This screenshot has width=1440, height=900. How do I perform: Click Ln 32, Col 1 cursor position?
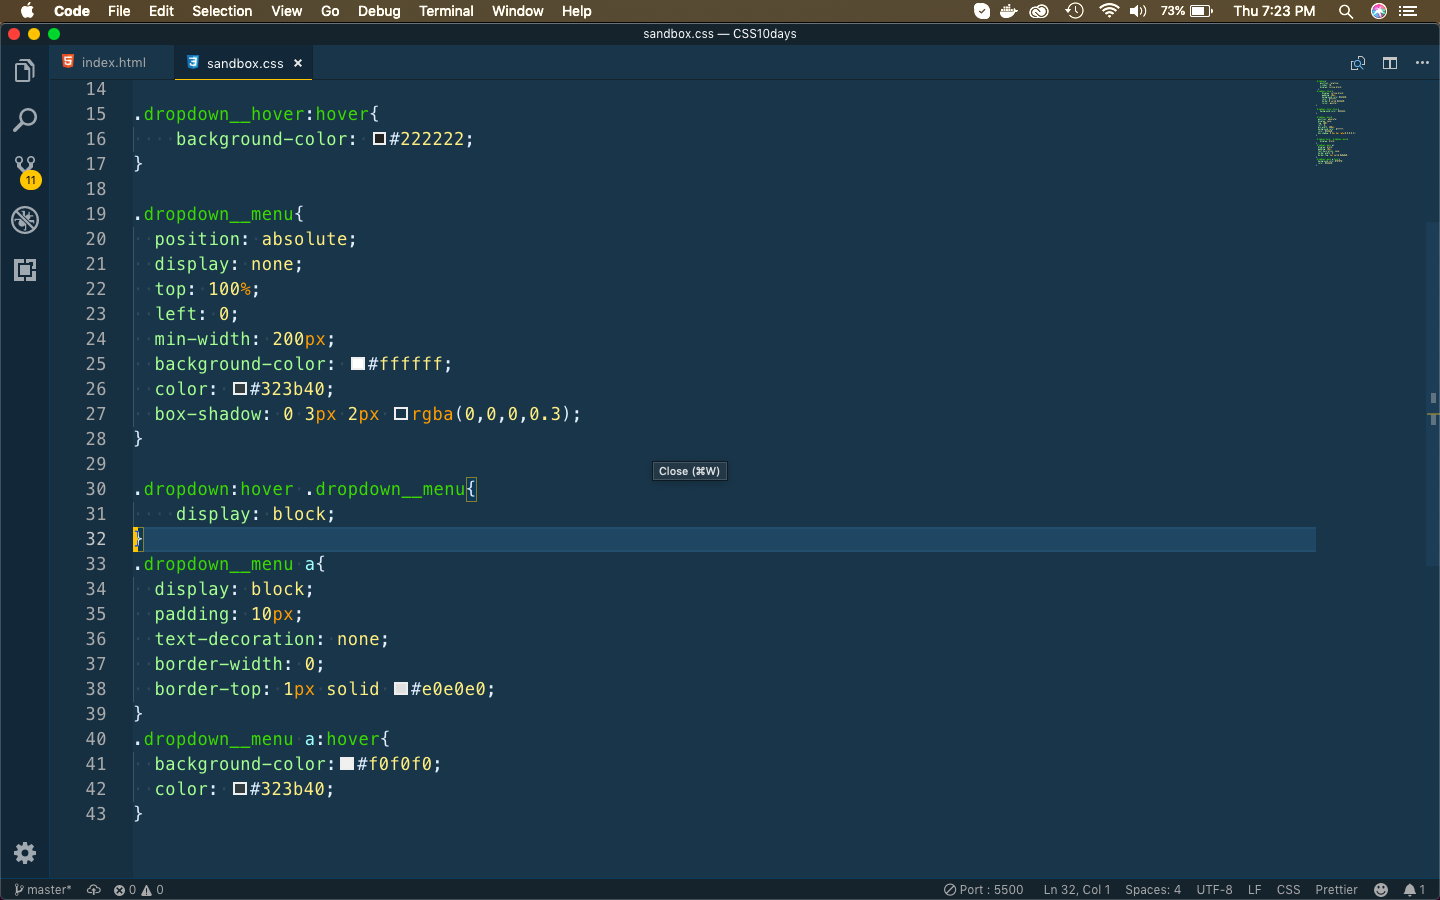[x=1077, y=890]
